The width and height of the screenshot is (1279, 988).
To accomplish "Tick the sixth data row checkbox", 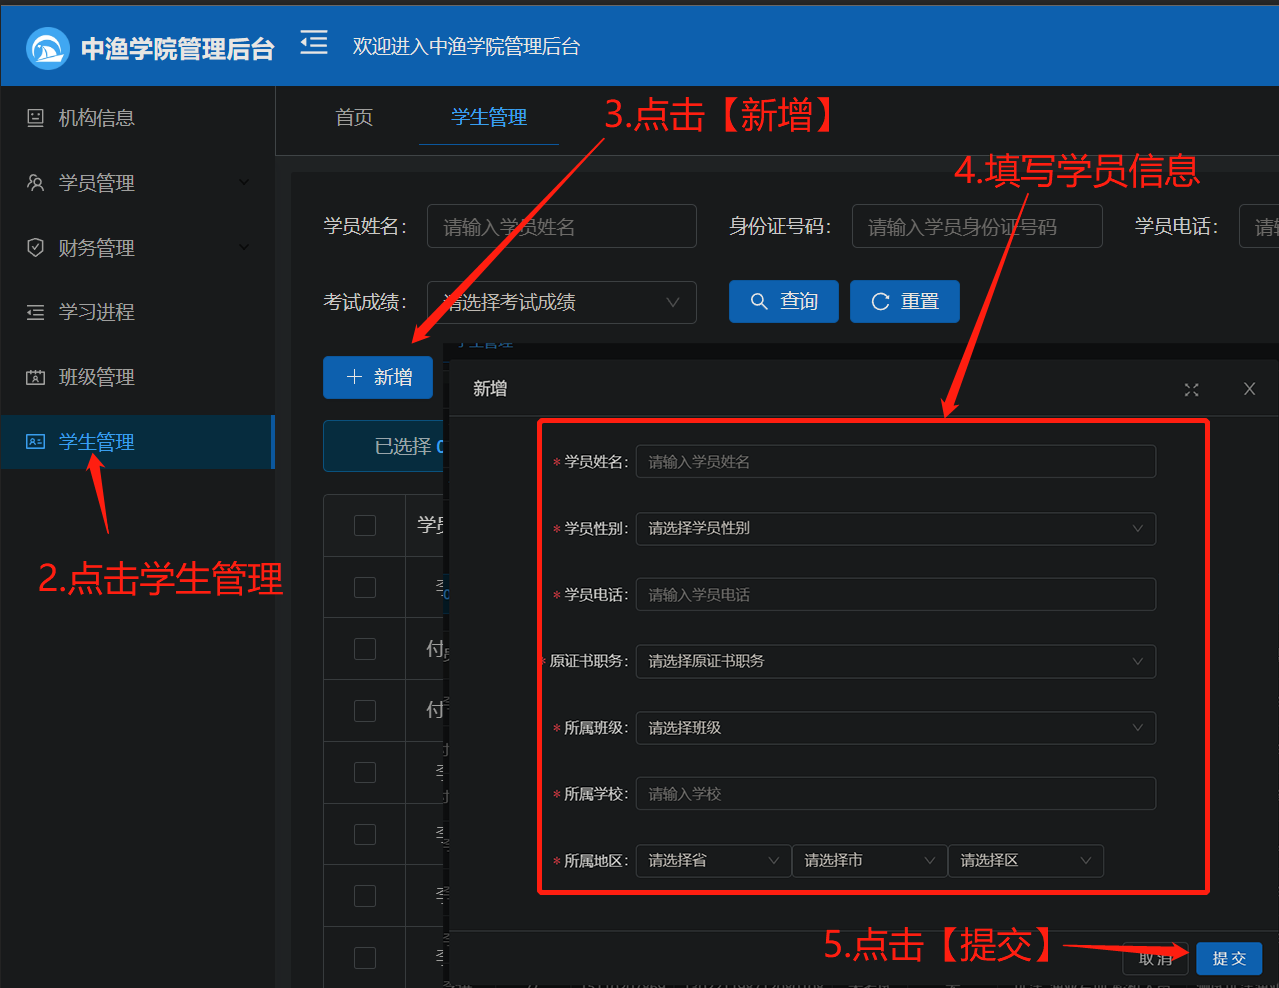I will (365, 896).
